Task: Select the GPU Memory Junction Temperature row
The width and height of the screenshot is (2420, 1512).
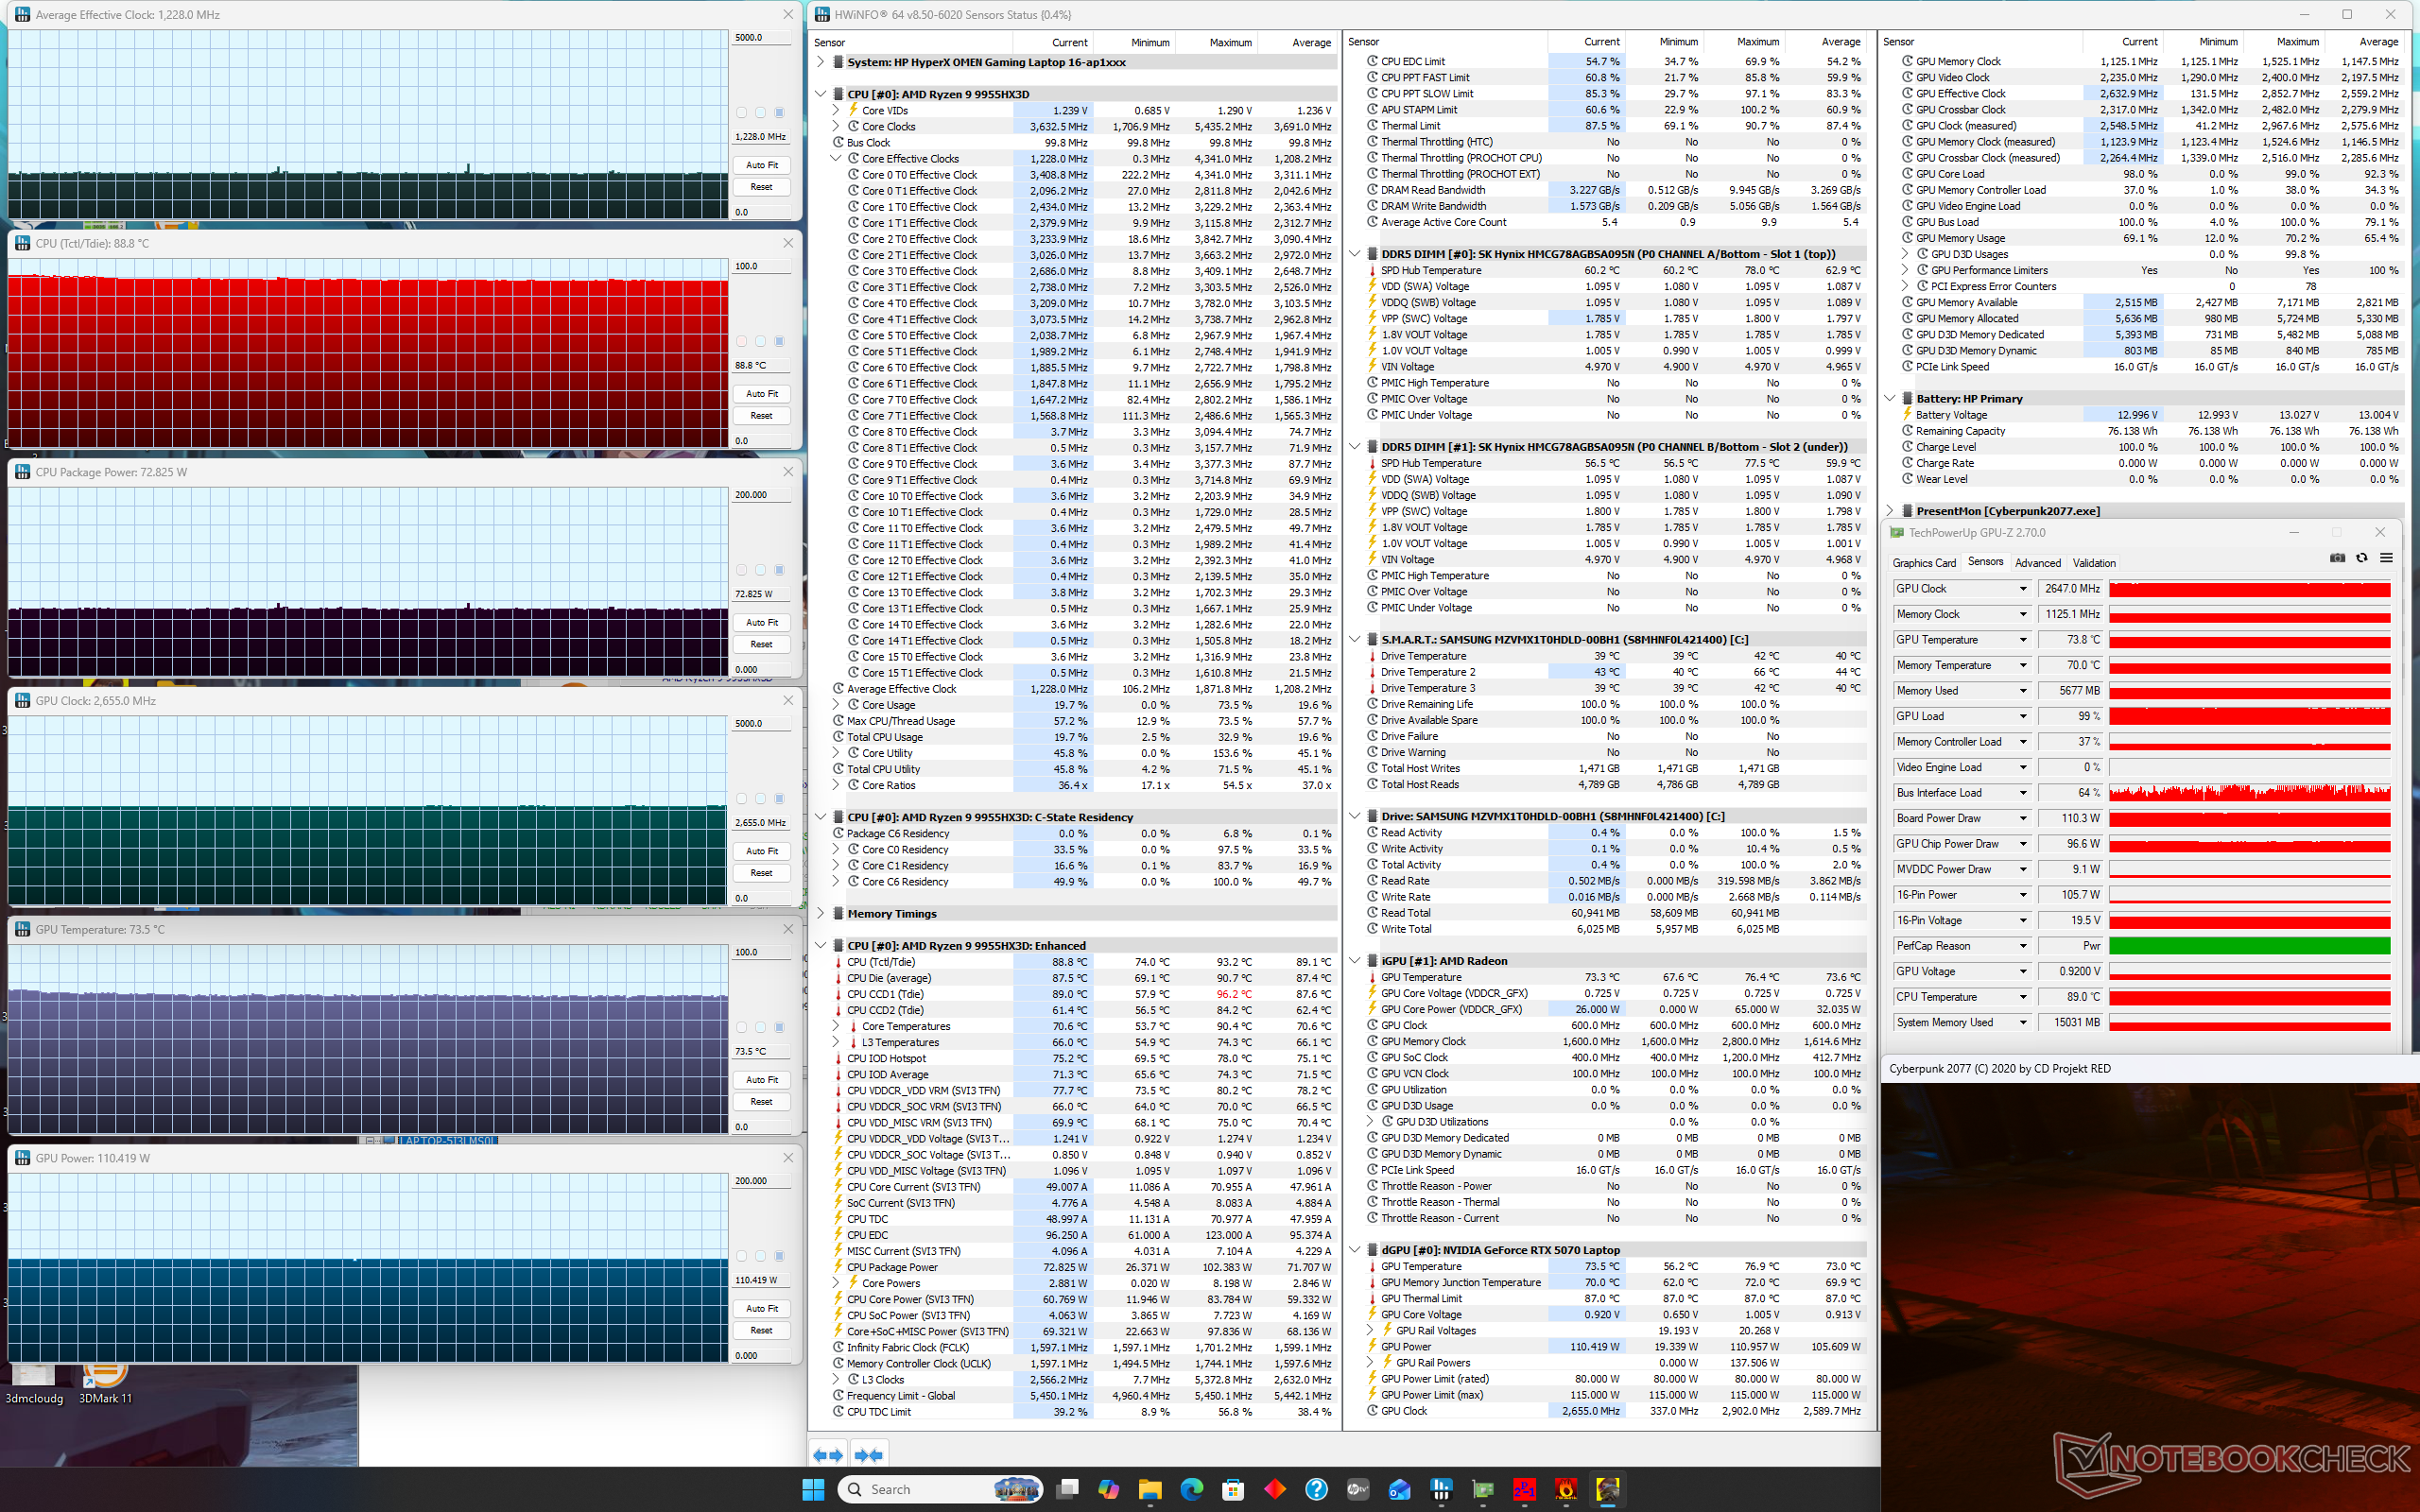Action: click(x=1608, y=1282)
